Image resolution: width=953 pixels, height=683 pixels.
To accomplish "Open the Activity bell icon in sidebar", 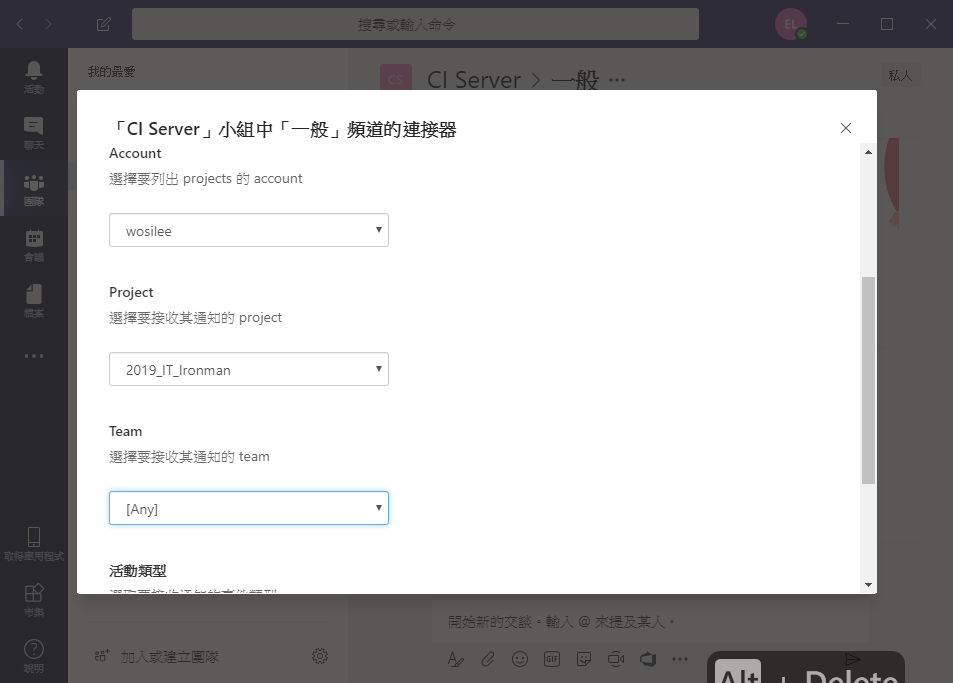I will pyautogui.click(x=33, y=77).
